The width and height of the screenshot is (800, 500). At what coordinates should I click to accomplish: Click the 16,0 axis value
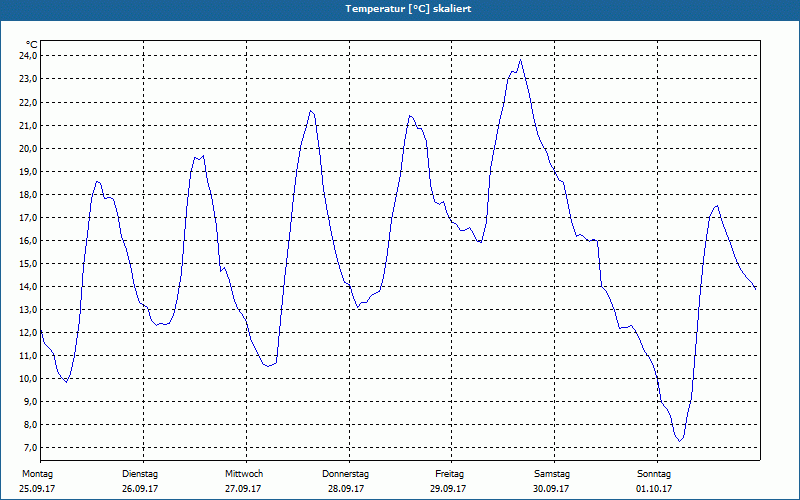pos(28,240)
